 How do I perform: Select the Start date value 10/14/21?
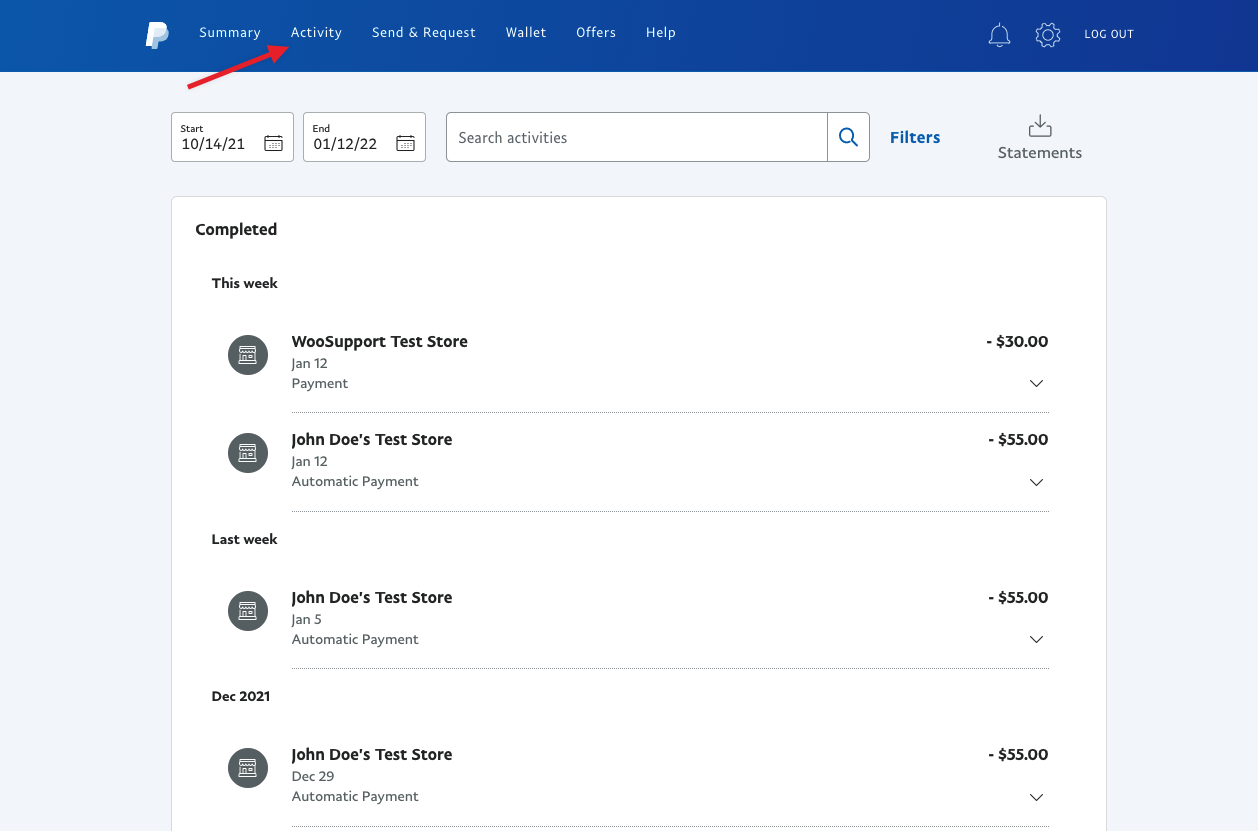click(x=214, y=144)
